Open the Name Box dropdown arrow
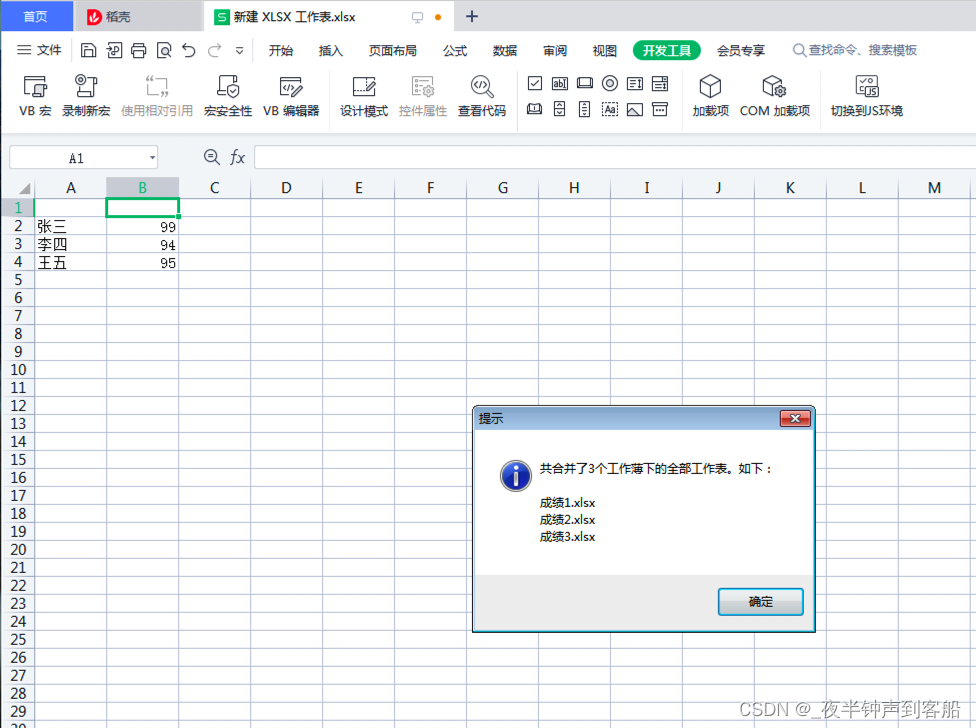Viewport: 976px width, 728px height. point(152,158)
